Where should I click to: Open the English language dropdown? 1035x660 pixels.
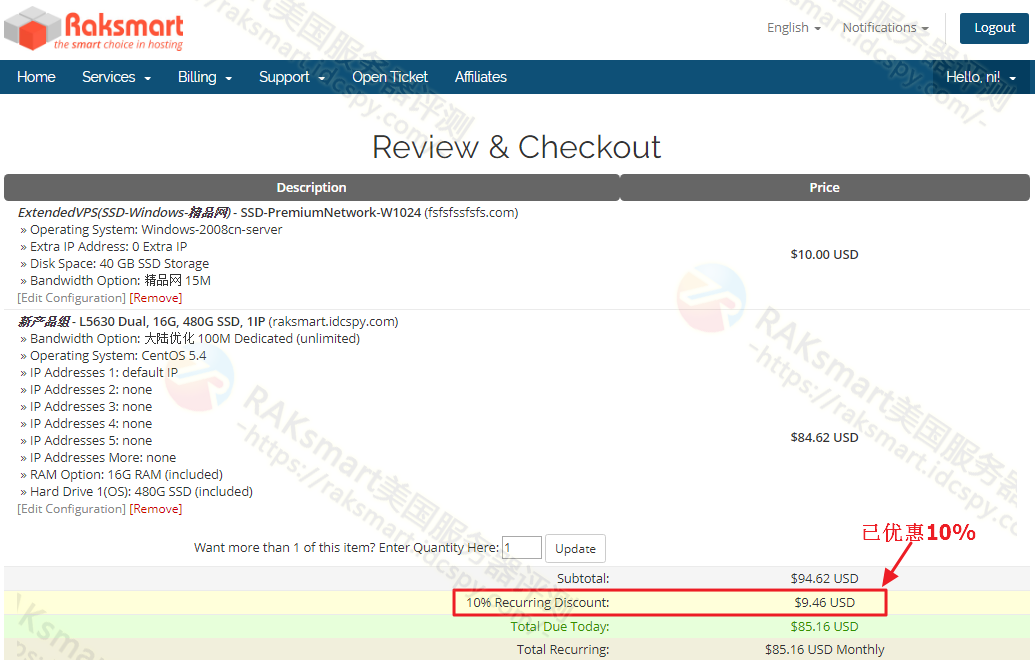(x=793, y=28)
